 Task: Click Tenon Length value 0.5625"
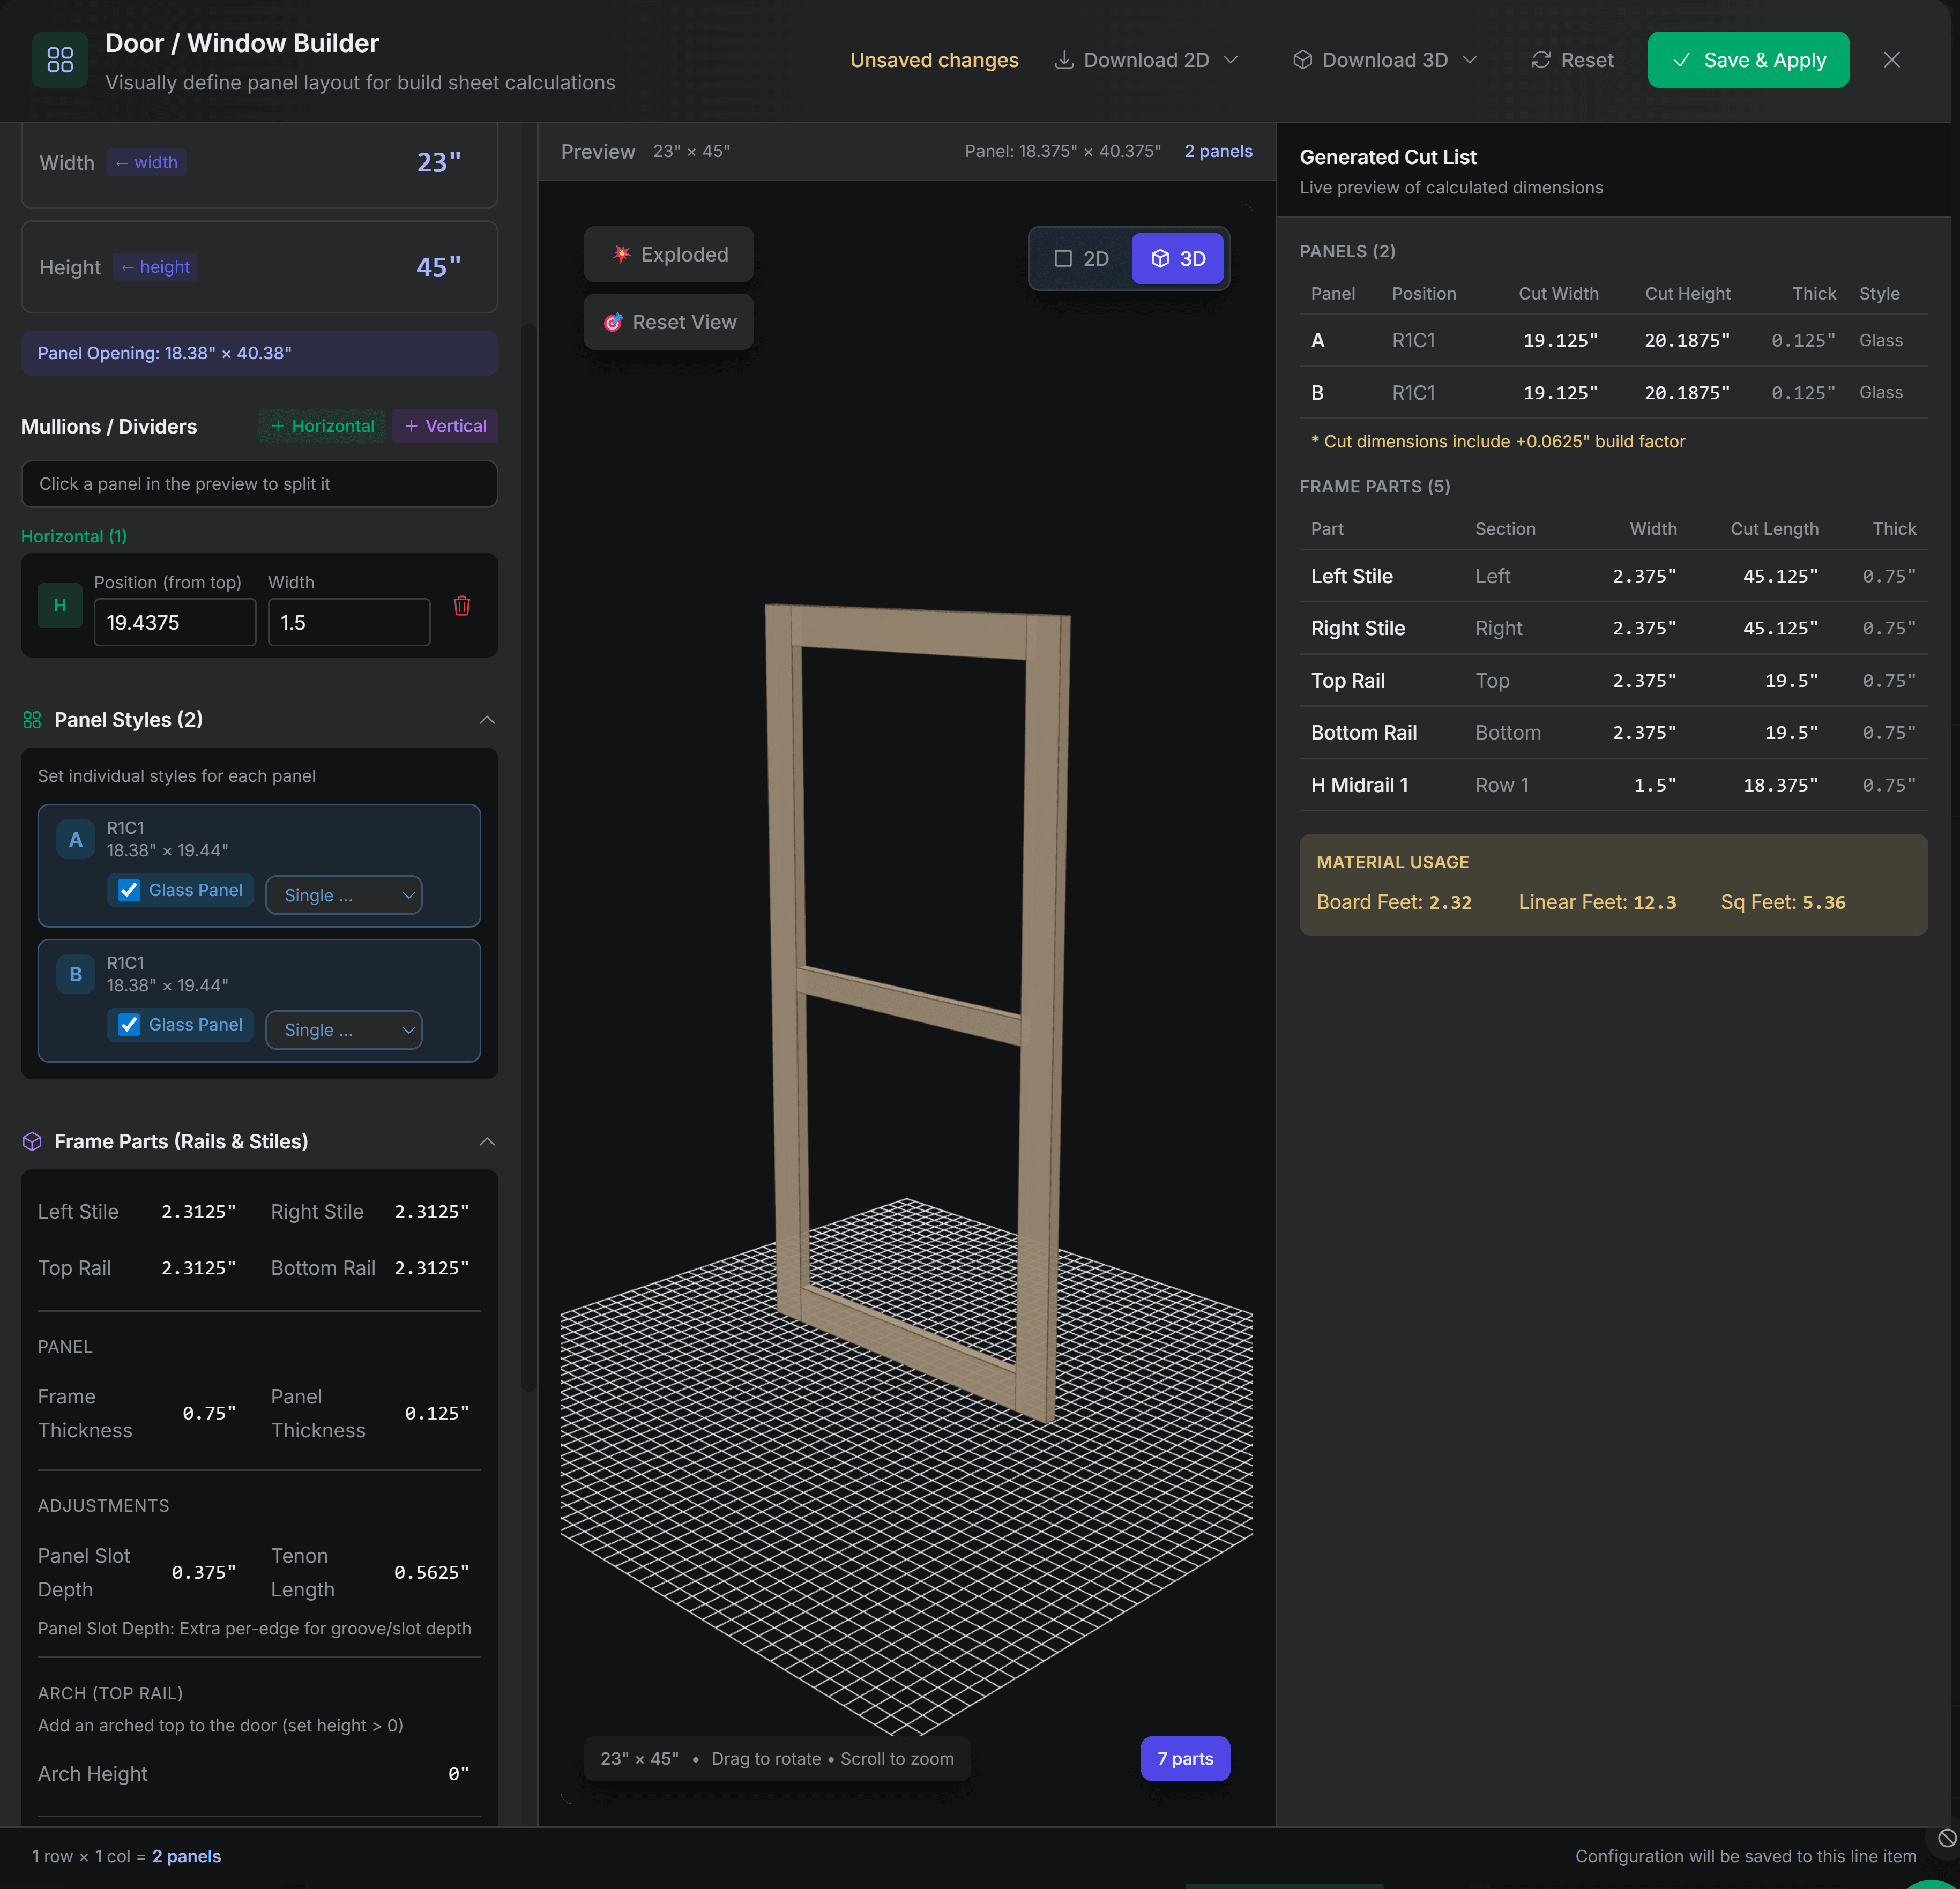tap(432, 1572)
